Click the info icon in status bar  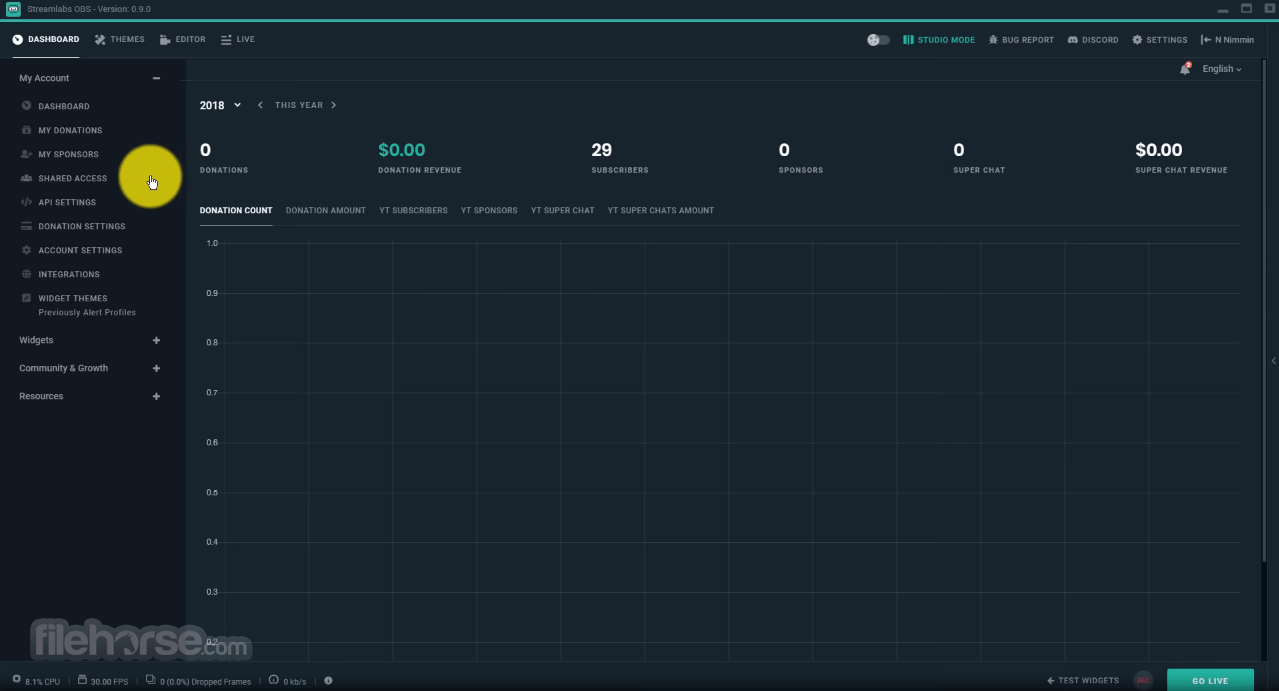pyautogui.click(x=328, y=681)
